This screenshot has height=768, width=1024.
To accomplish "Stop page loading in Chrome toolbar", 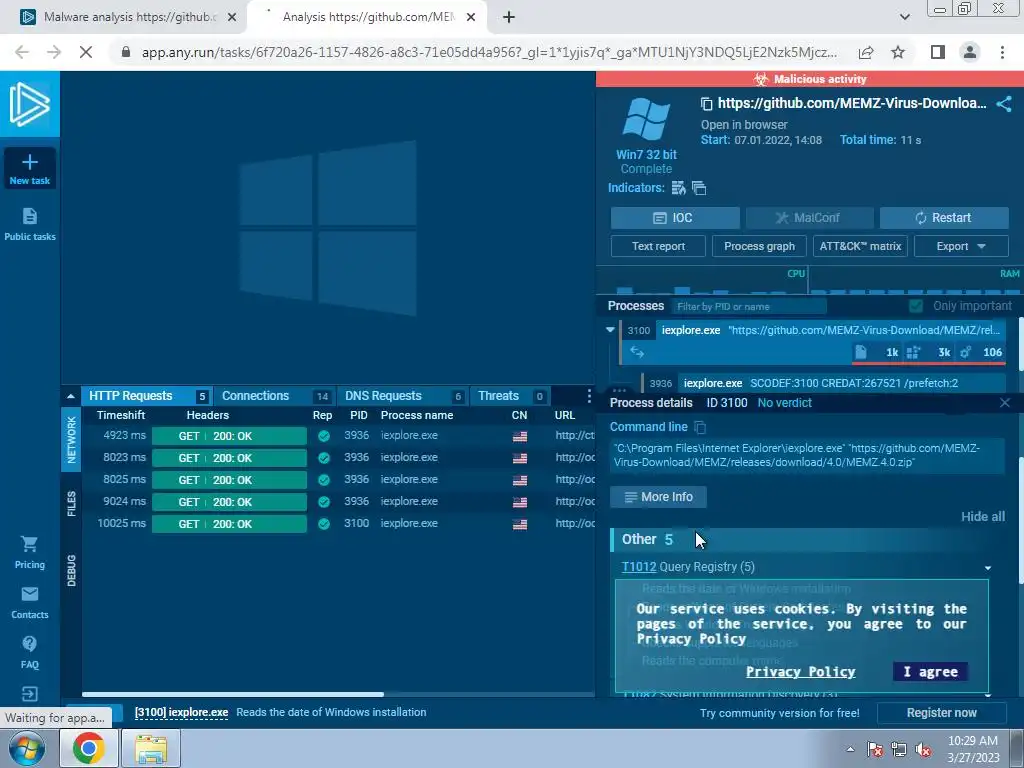I will pos(86,52).
